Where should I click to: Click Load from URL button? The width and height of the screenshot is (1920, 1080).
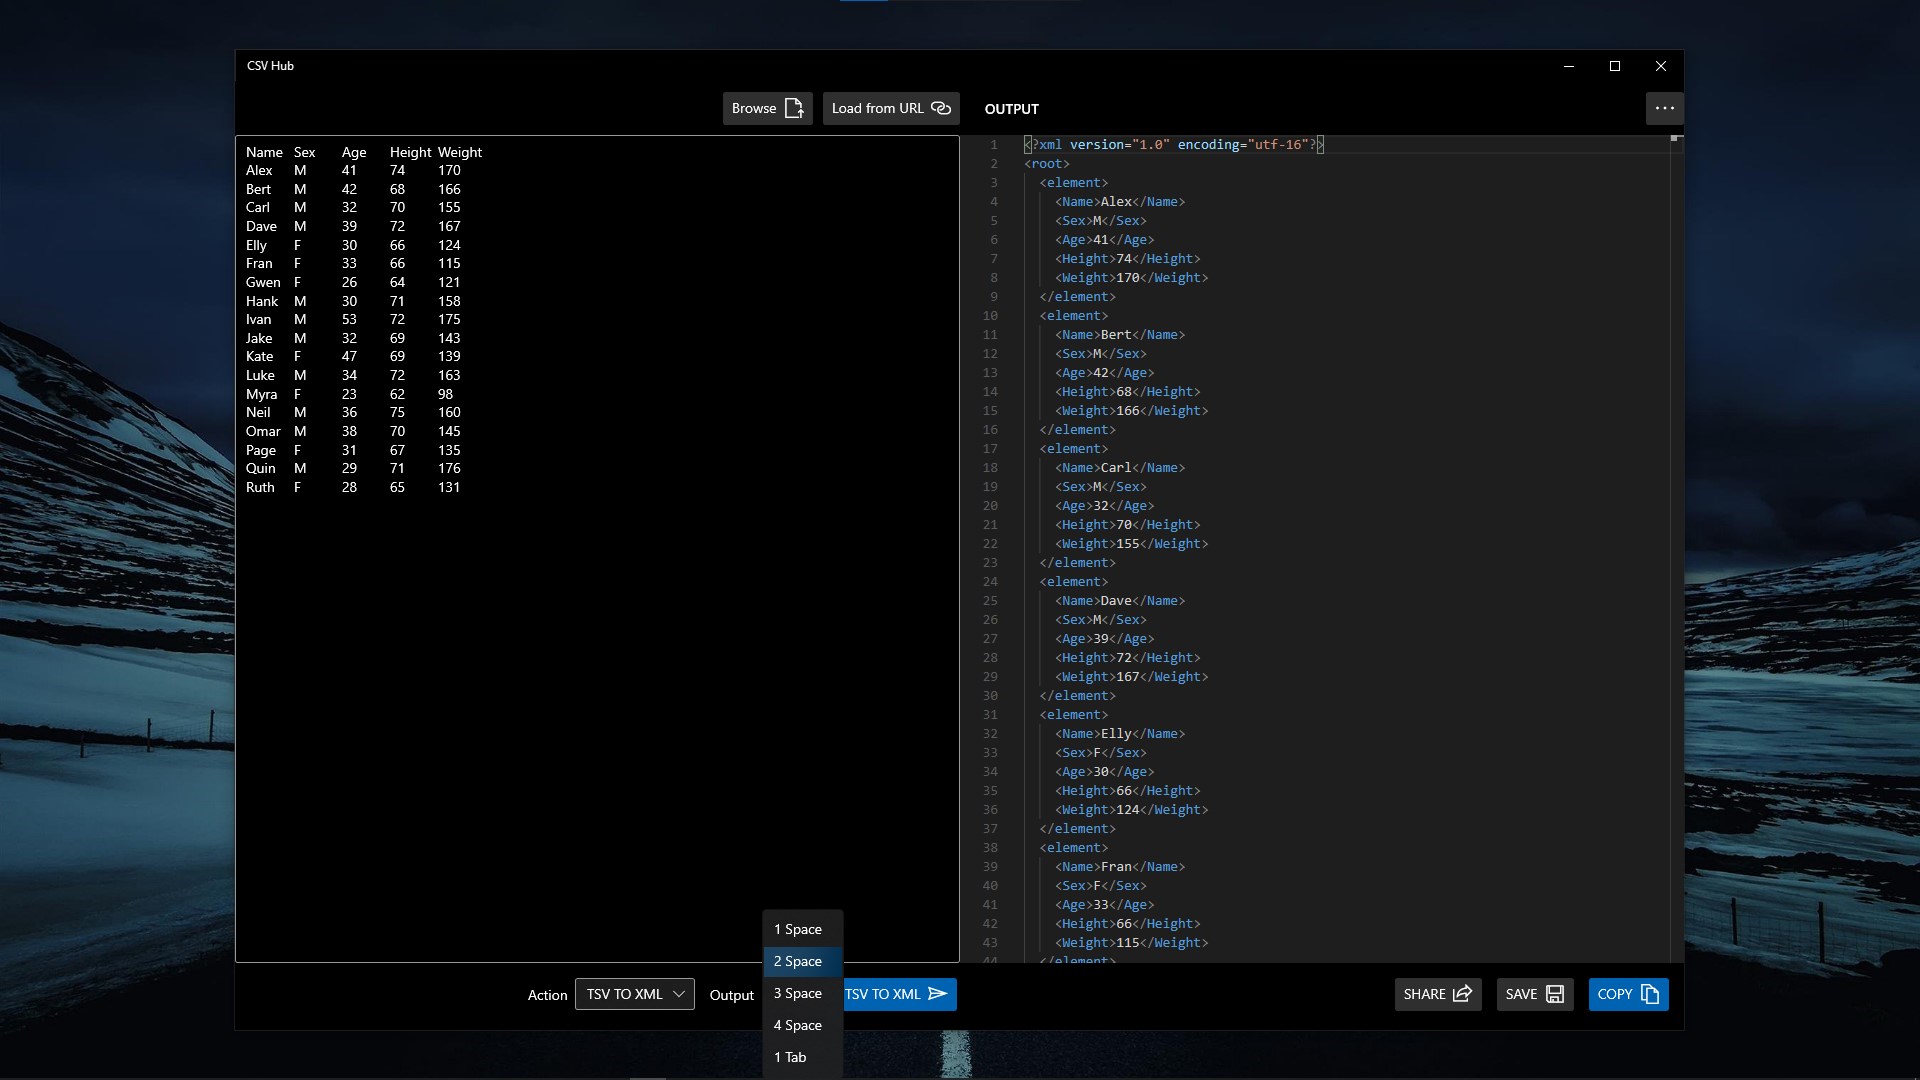pos(891,108)
